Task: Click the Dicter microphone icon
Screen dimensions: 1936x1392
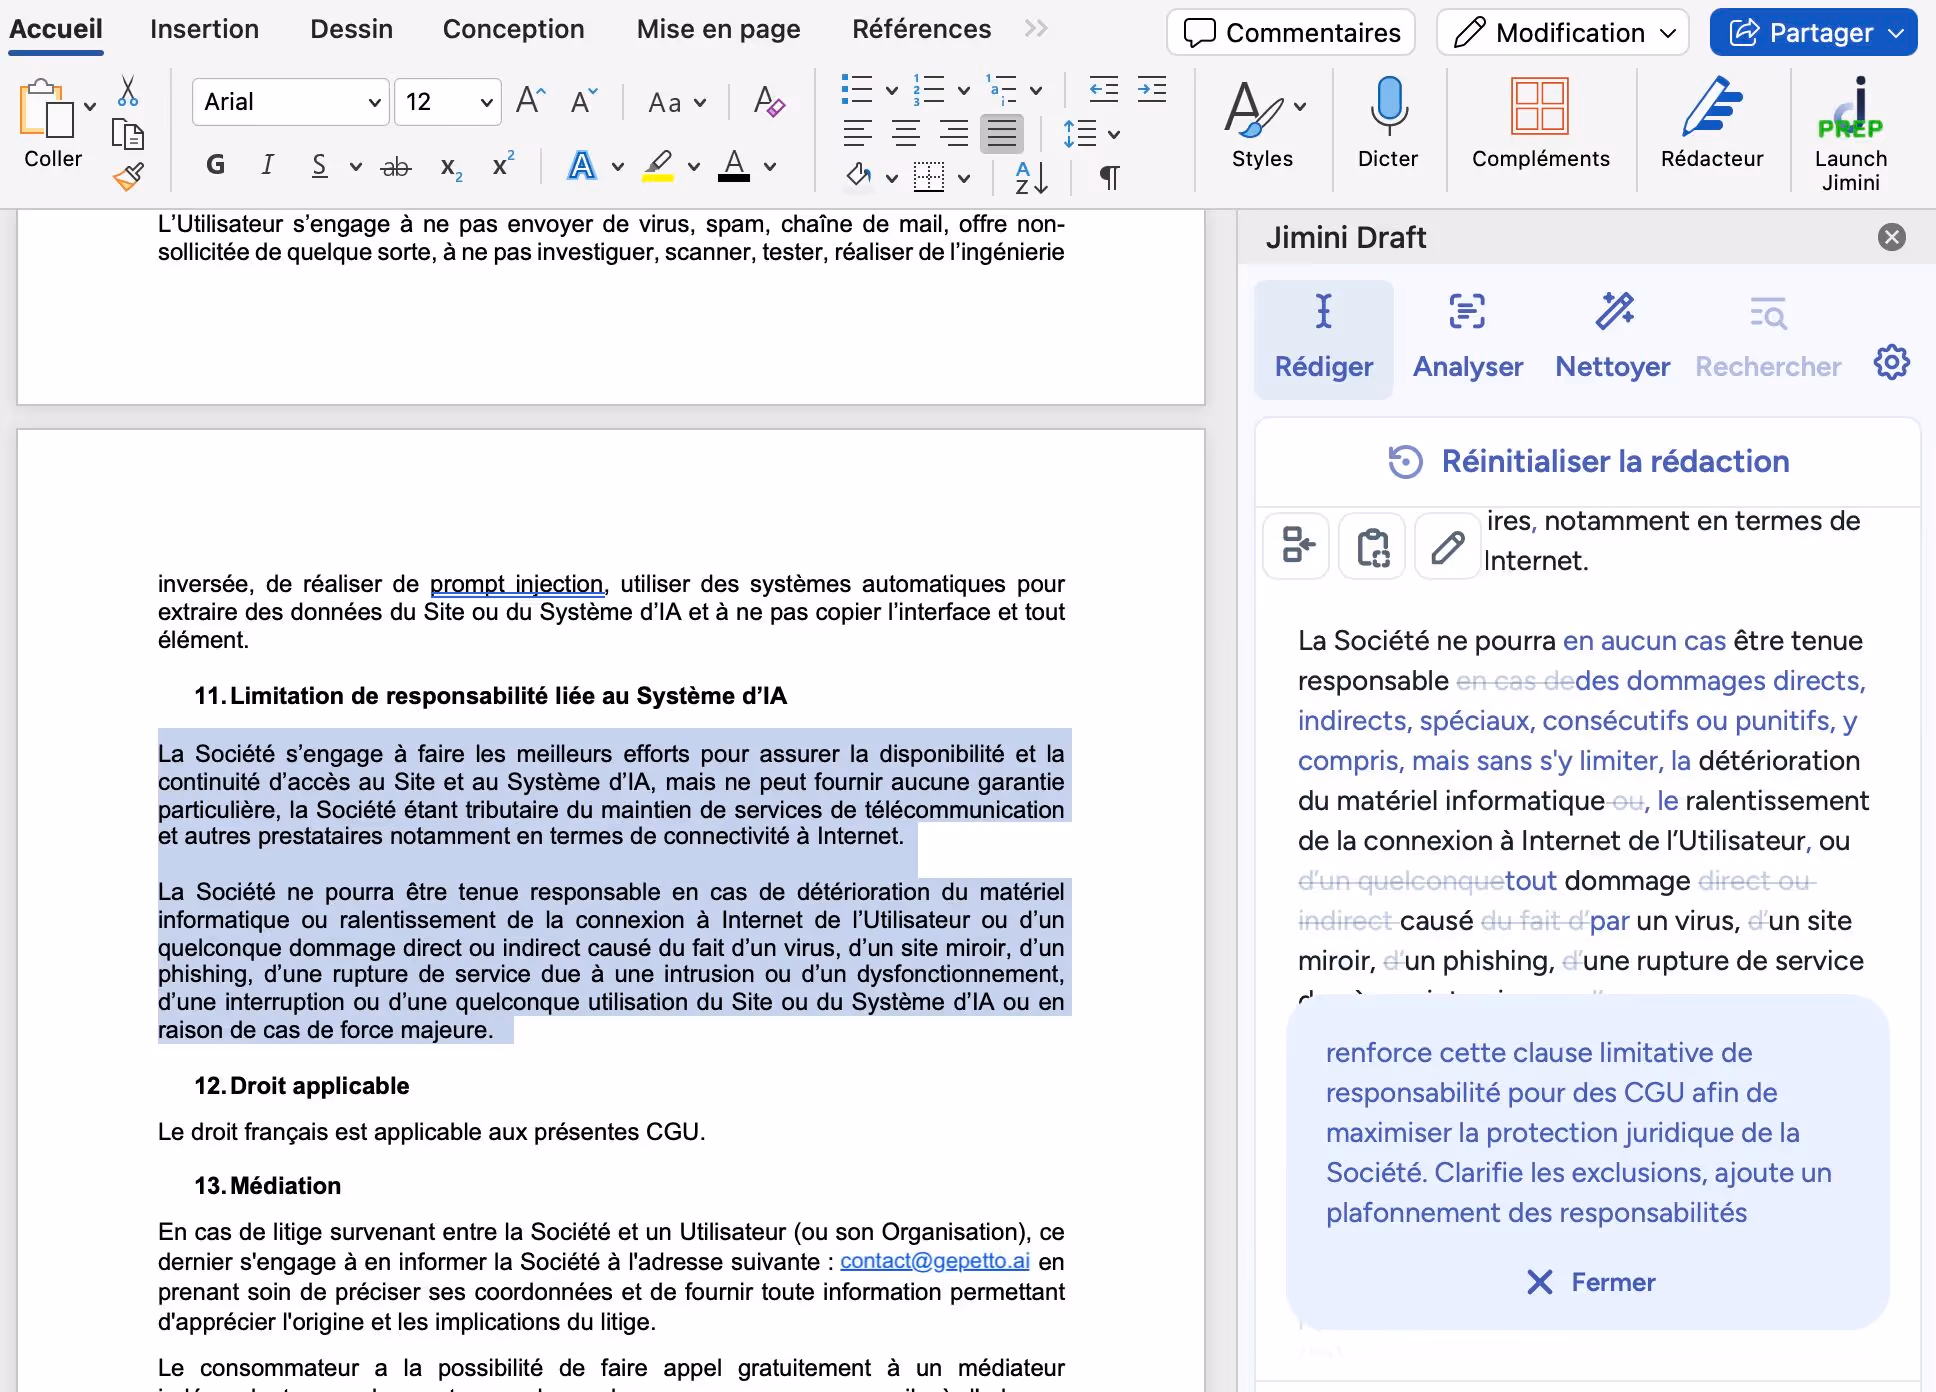Action: [x=1387, y=106]
